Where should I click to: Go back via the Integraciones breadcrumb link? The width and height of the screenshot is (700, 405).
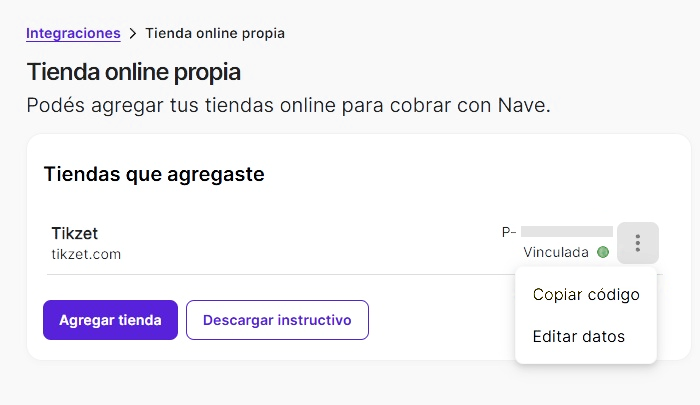(x=73, y=33)
